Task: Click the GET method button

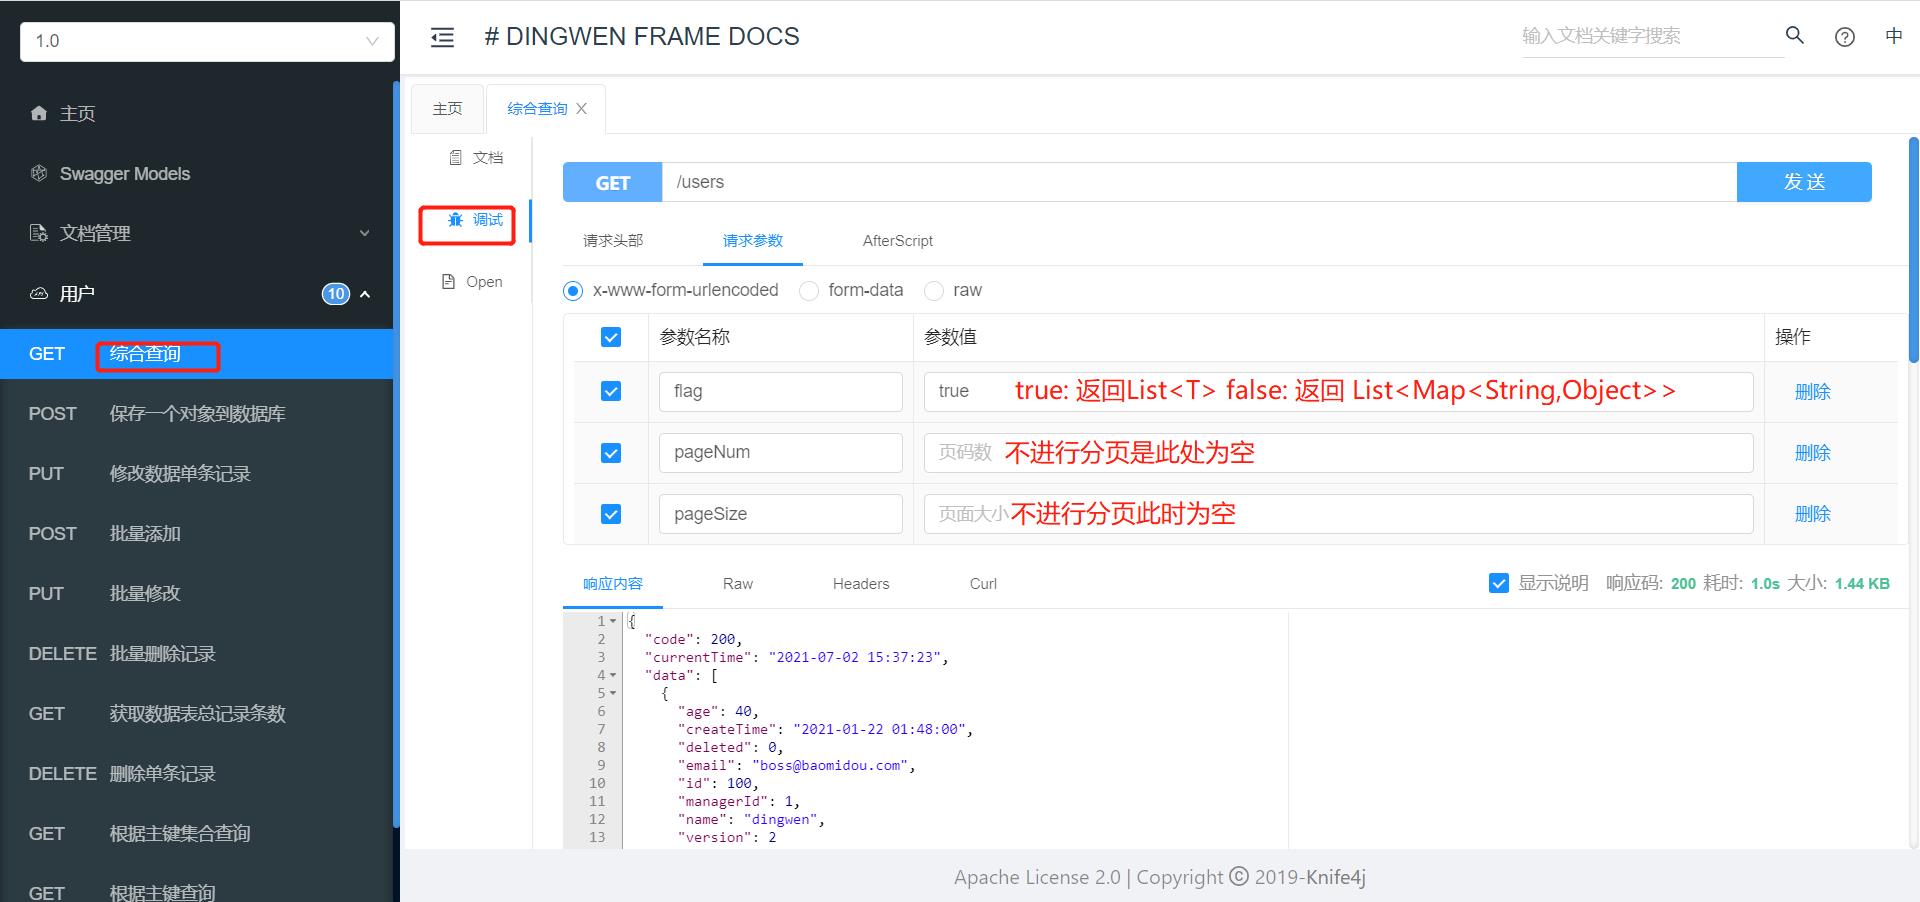Action: point(613,182)
